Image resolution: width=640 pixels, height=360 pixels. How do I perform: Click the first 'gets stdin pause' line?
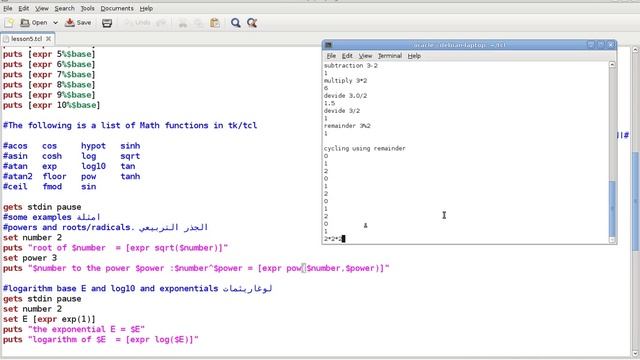(x=42, y=207)
